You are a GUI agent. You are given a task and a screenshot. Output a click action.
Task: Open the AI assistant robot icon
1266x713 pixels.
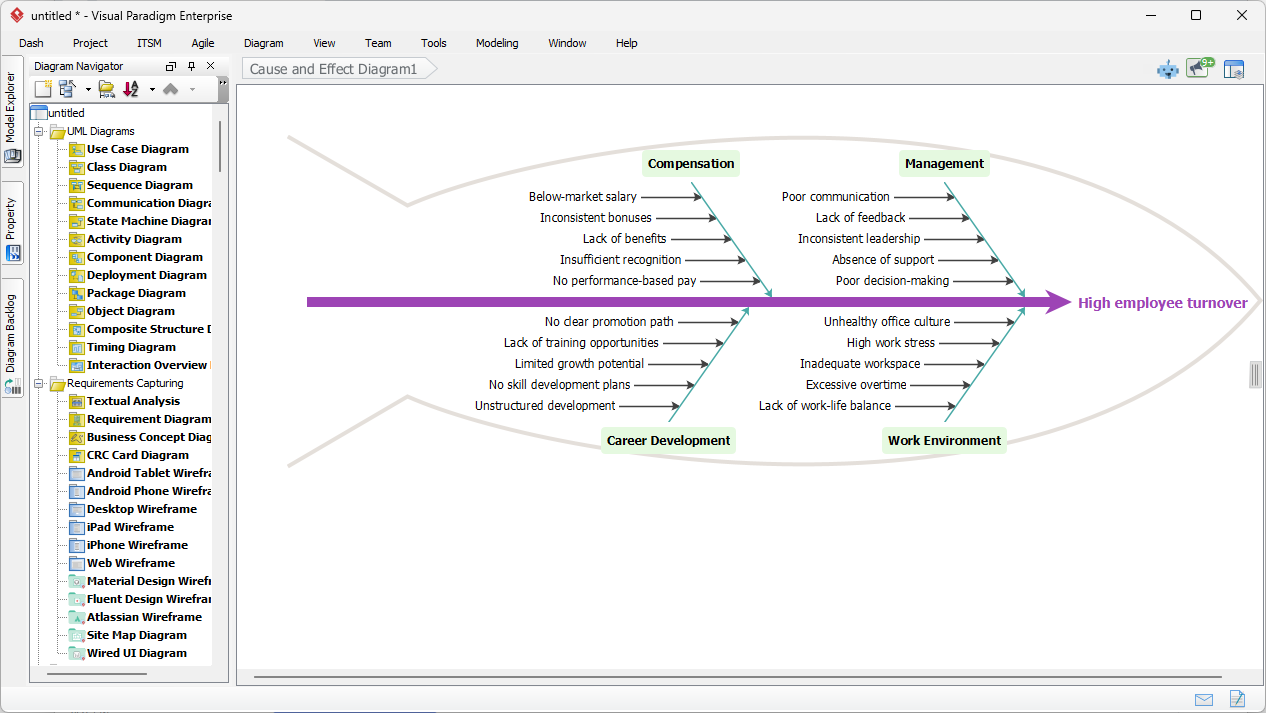[x=1167, y=69]
